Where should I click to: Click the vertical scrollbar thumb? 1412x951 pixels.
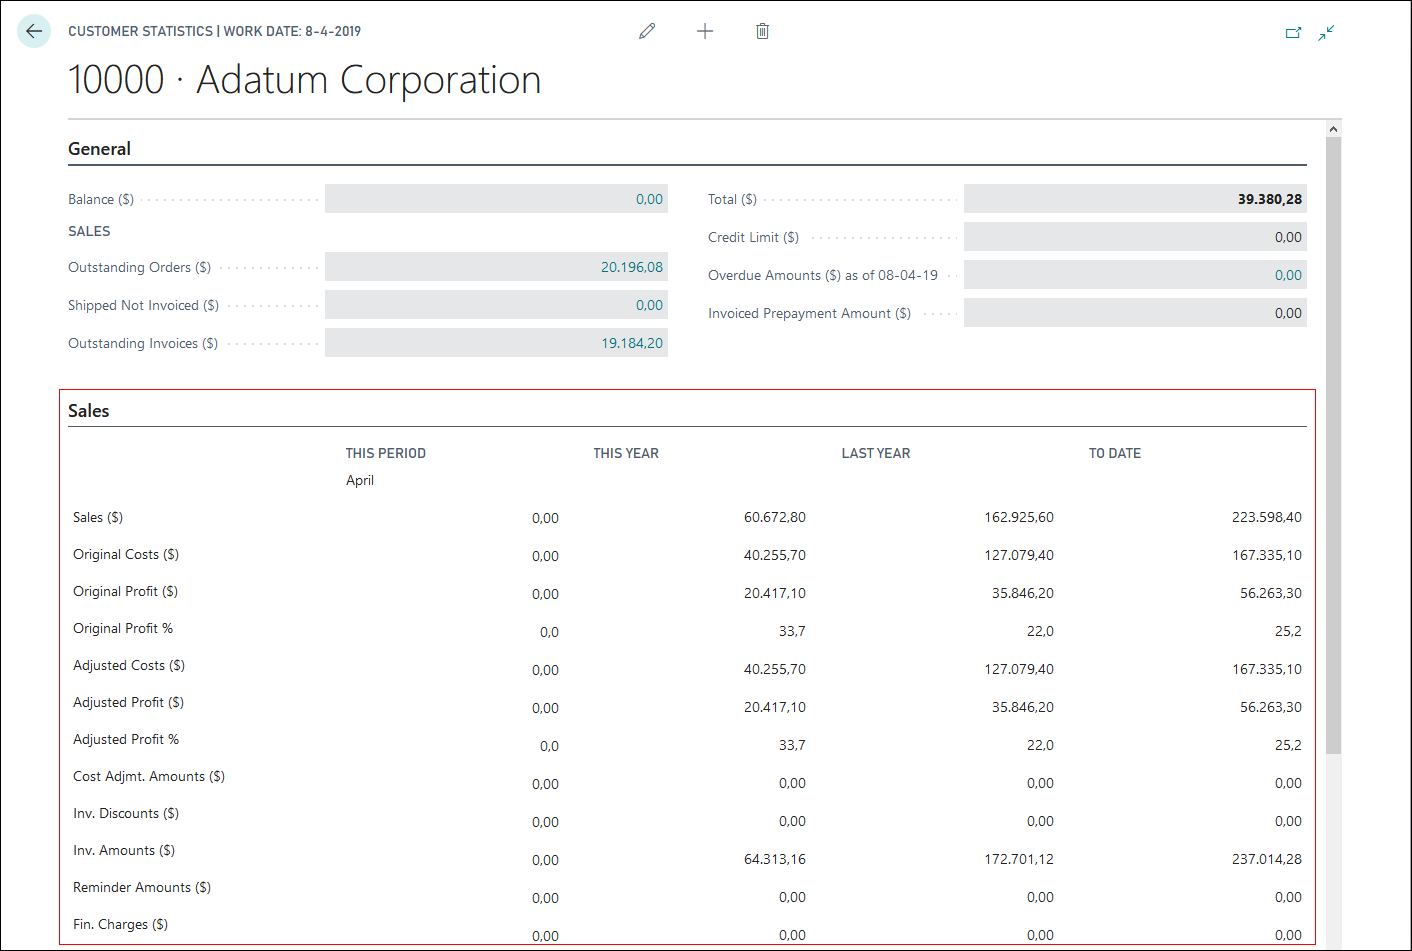[1333, 445]
